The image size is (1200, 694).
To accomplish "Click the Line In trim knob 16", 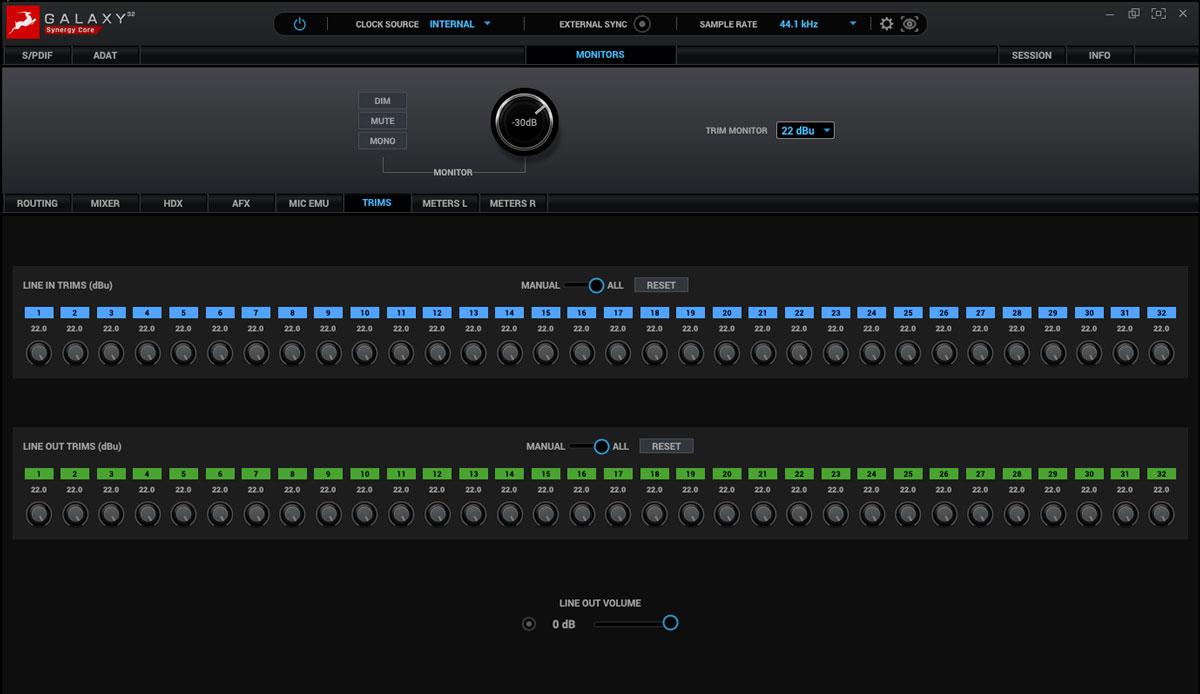I will 581,353.
